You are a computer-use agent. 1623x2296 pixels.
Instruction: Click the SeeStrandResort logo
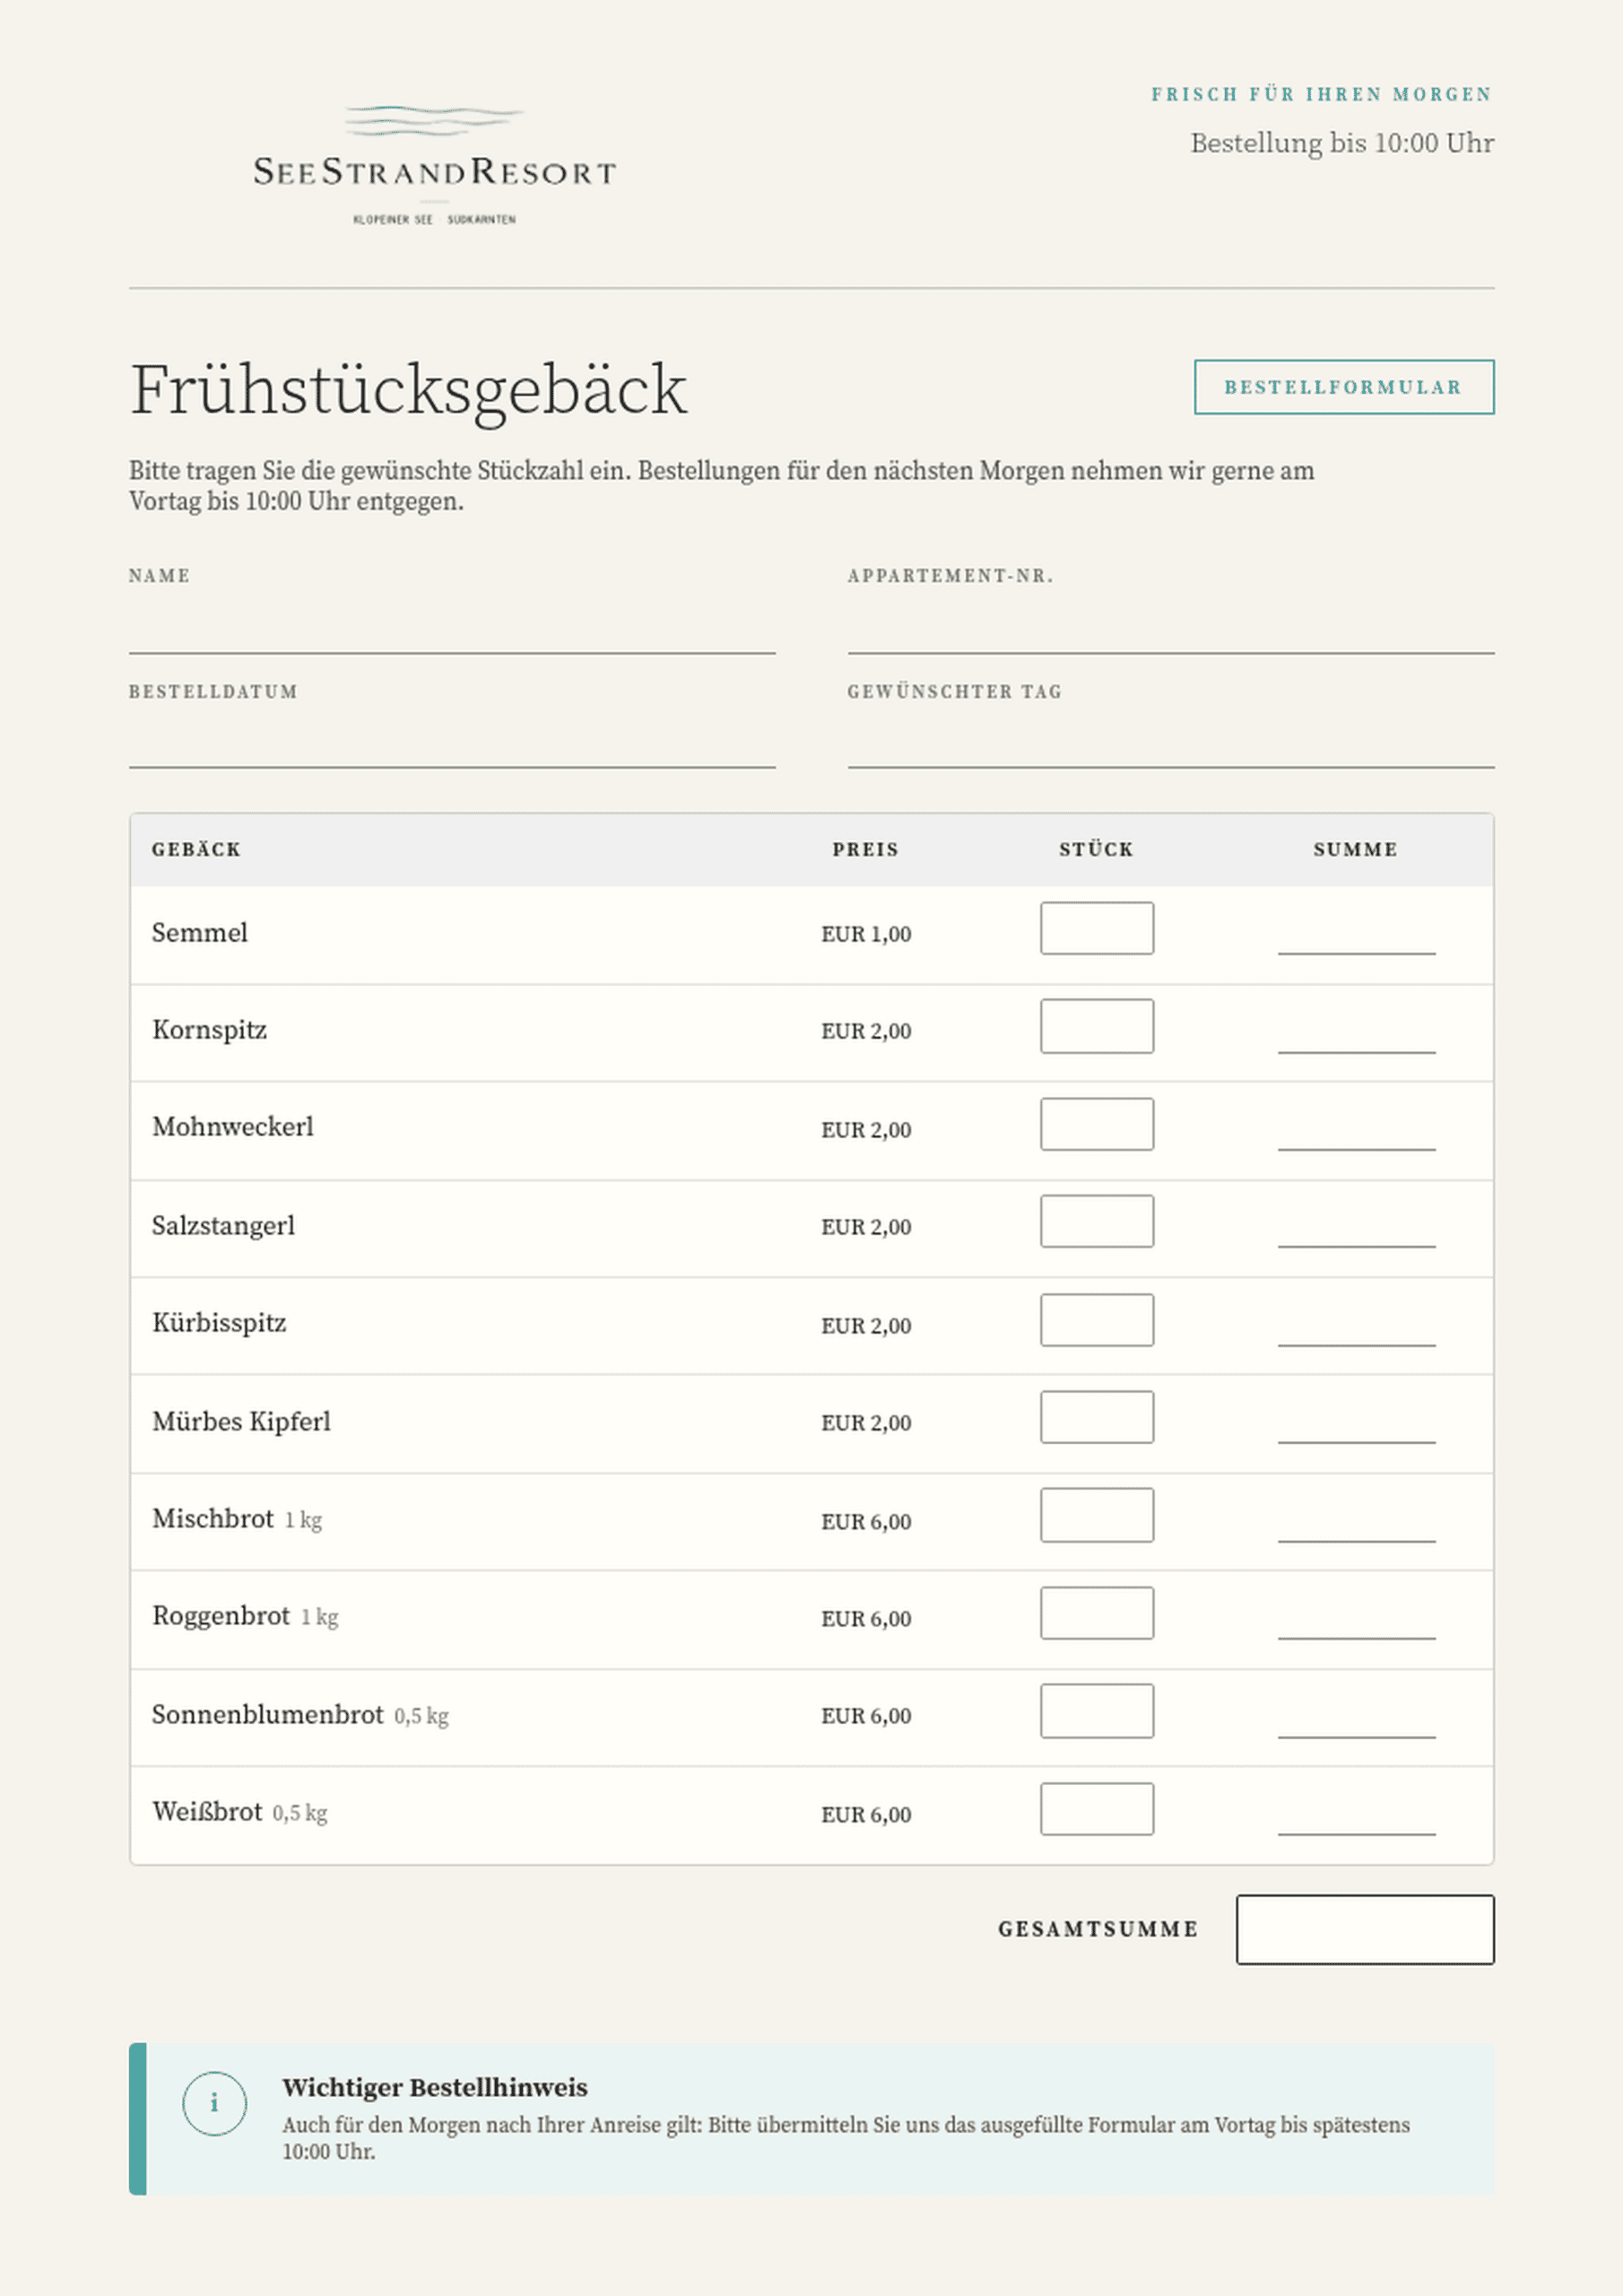(x=434, y=165)
